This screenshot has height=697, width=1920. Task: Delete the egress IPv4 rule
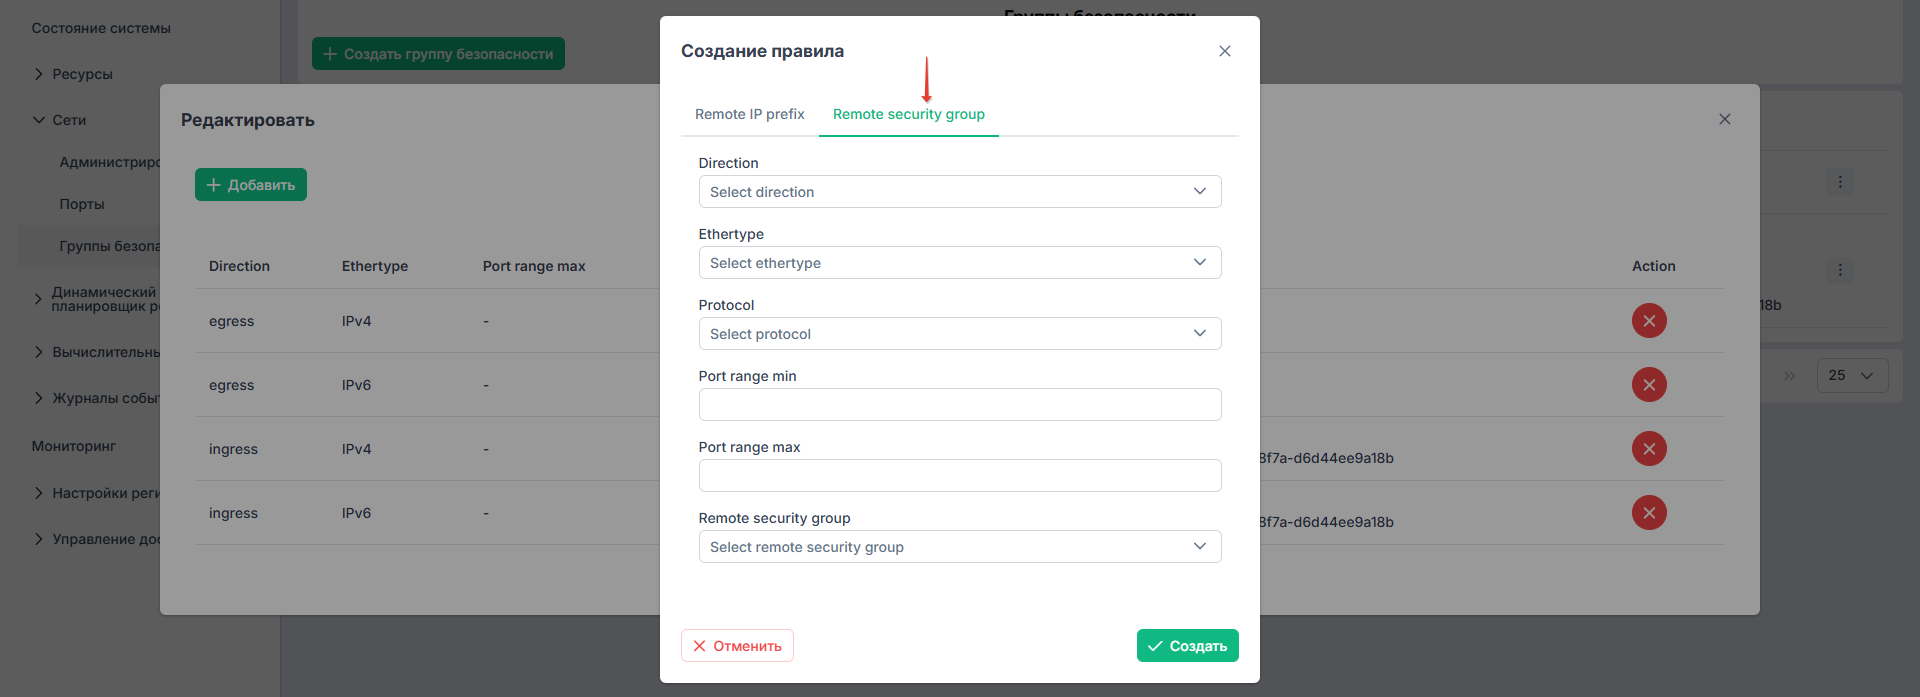tap(1649, 321)
